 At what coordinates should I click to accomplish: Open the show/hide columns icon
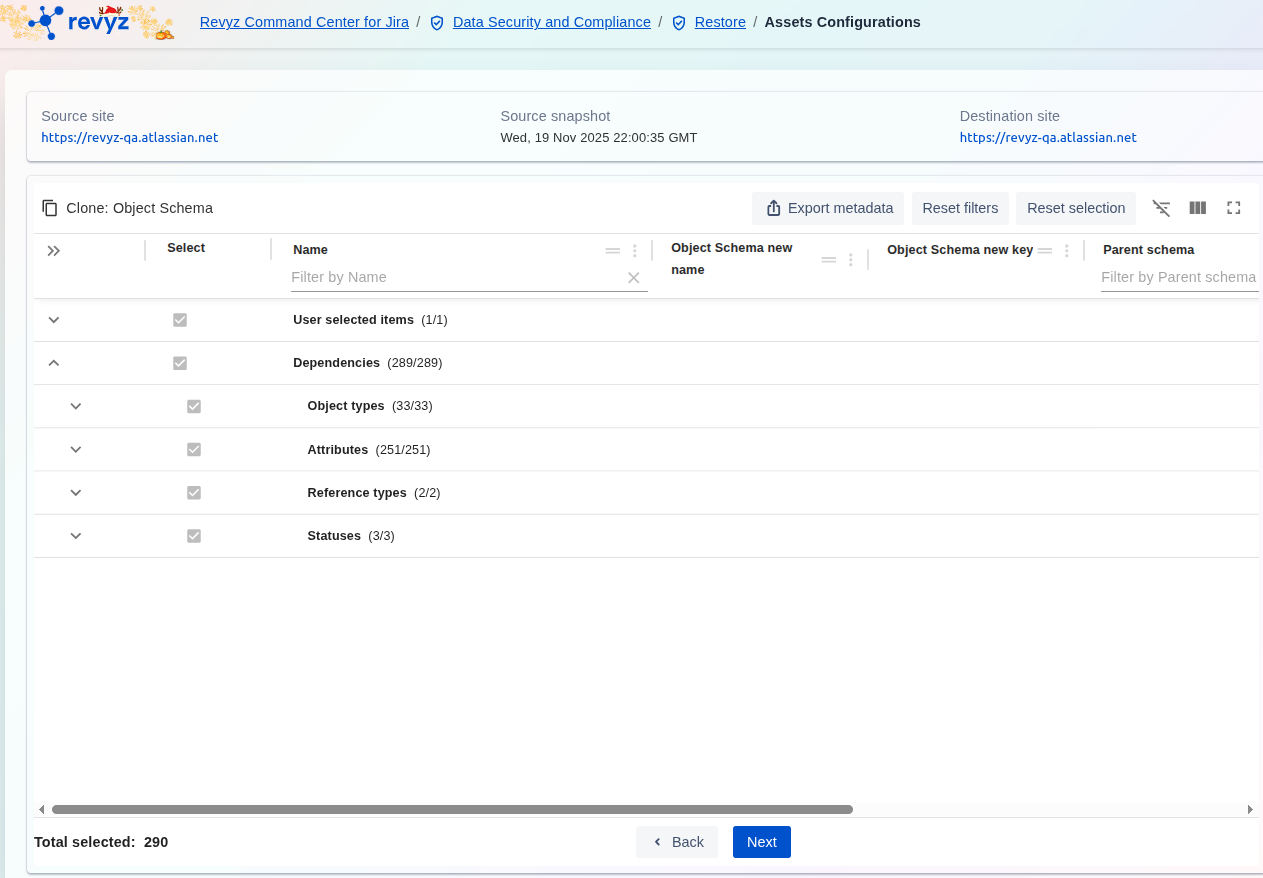(1197, 208)
